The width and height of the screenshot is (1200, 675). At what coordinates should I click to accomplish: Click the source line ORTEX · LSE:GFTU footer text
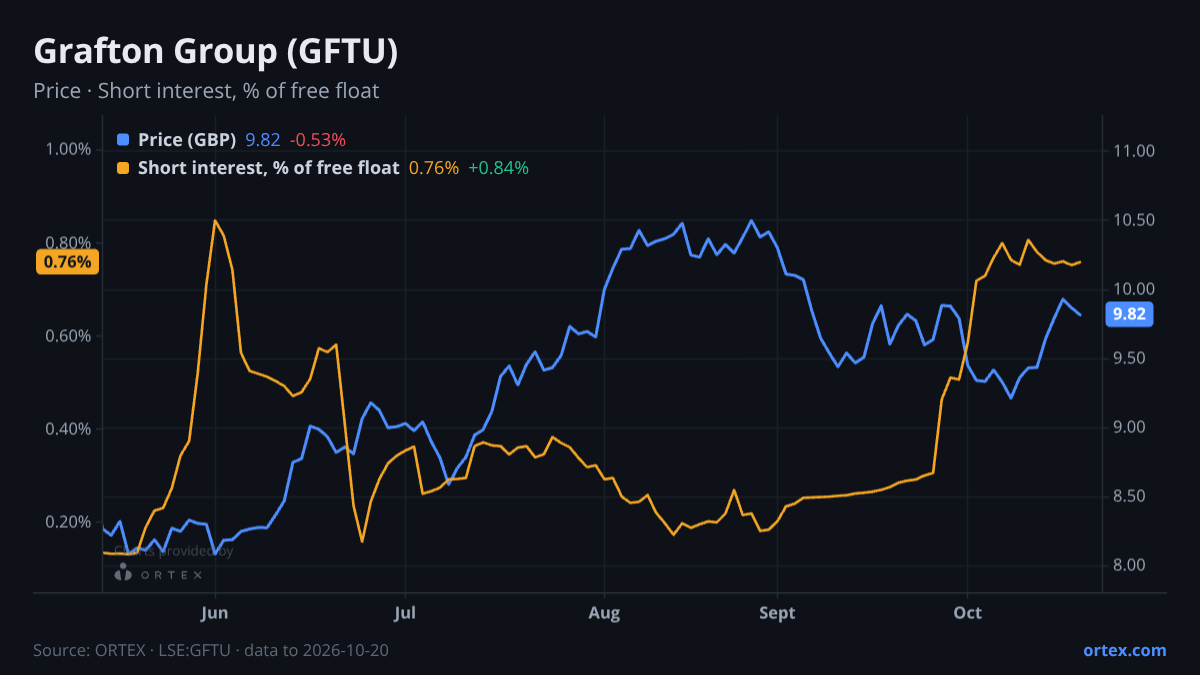[x=211, y=650]
